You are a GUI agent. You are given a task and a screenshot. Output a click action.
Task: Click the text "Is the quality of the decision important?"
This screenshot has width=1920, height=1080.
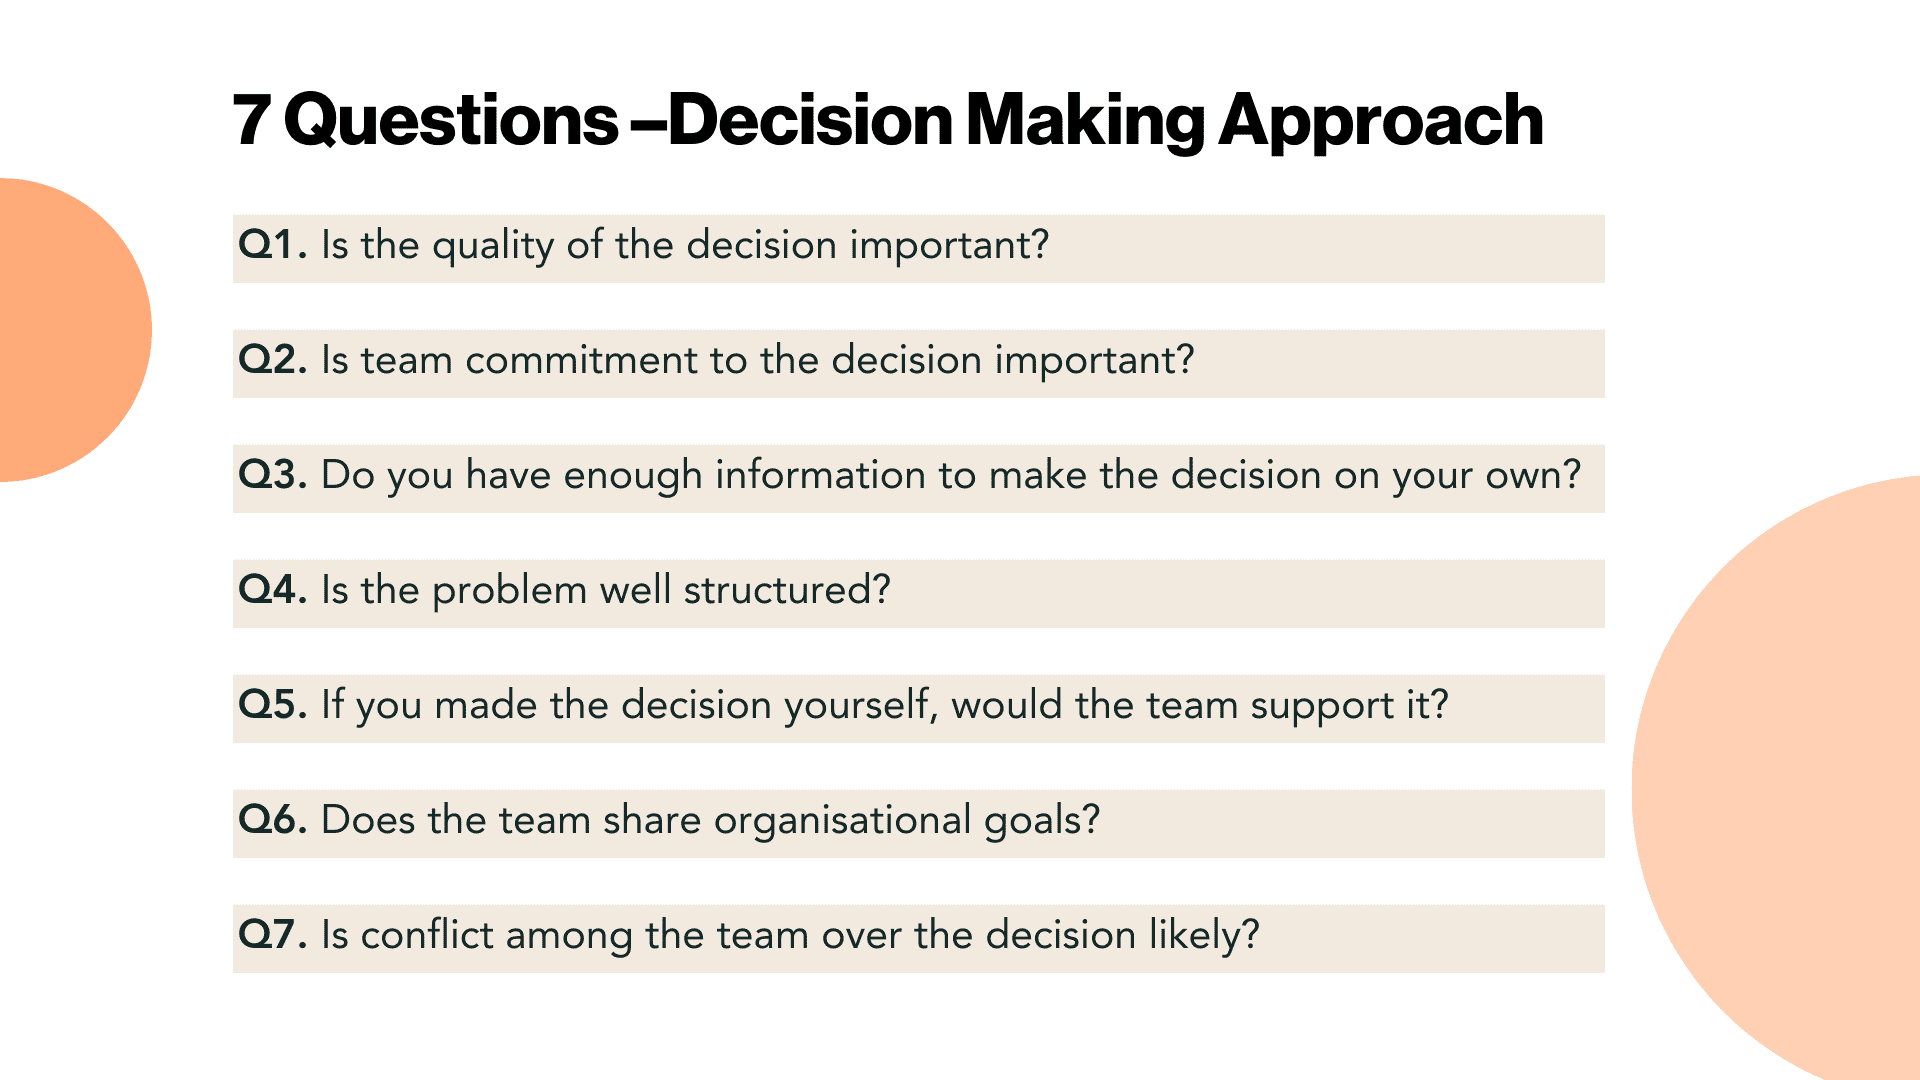click(685, 245)
